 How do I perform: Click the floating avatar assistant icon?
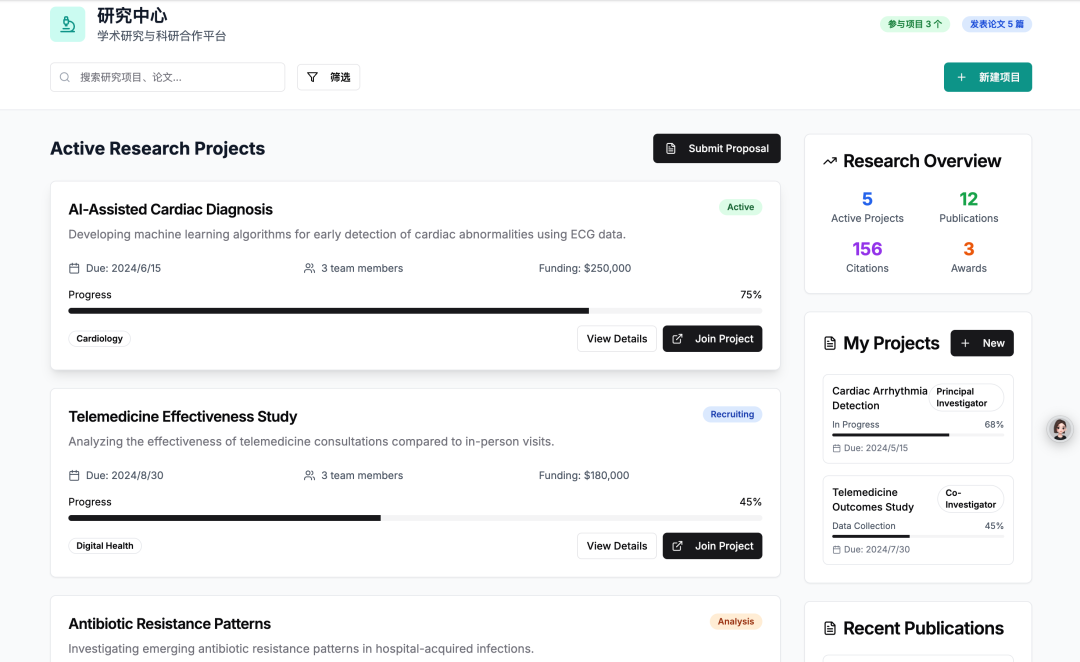coord(1060,429)
